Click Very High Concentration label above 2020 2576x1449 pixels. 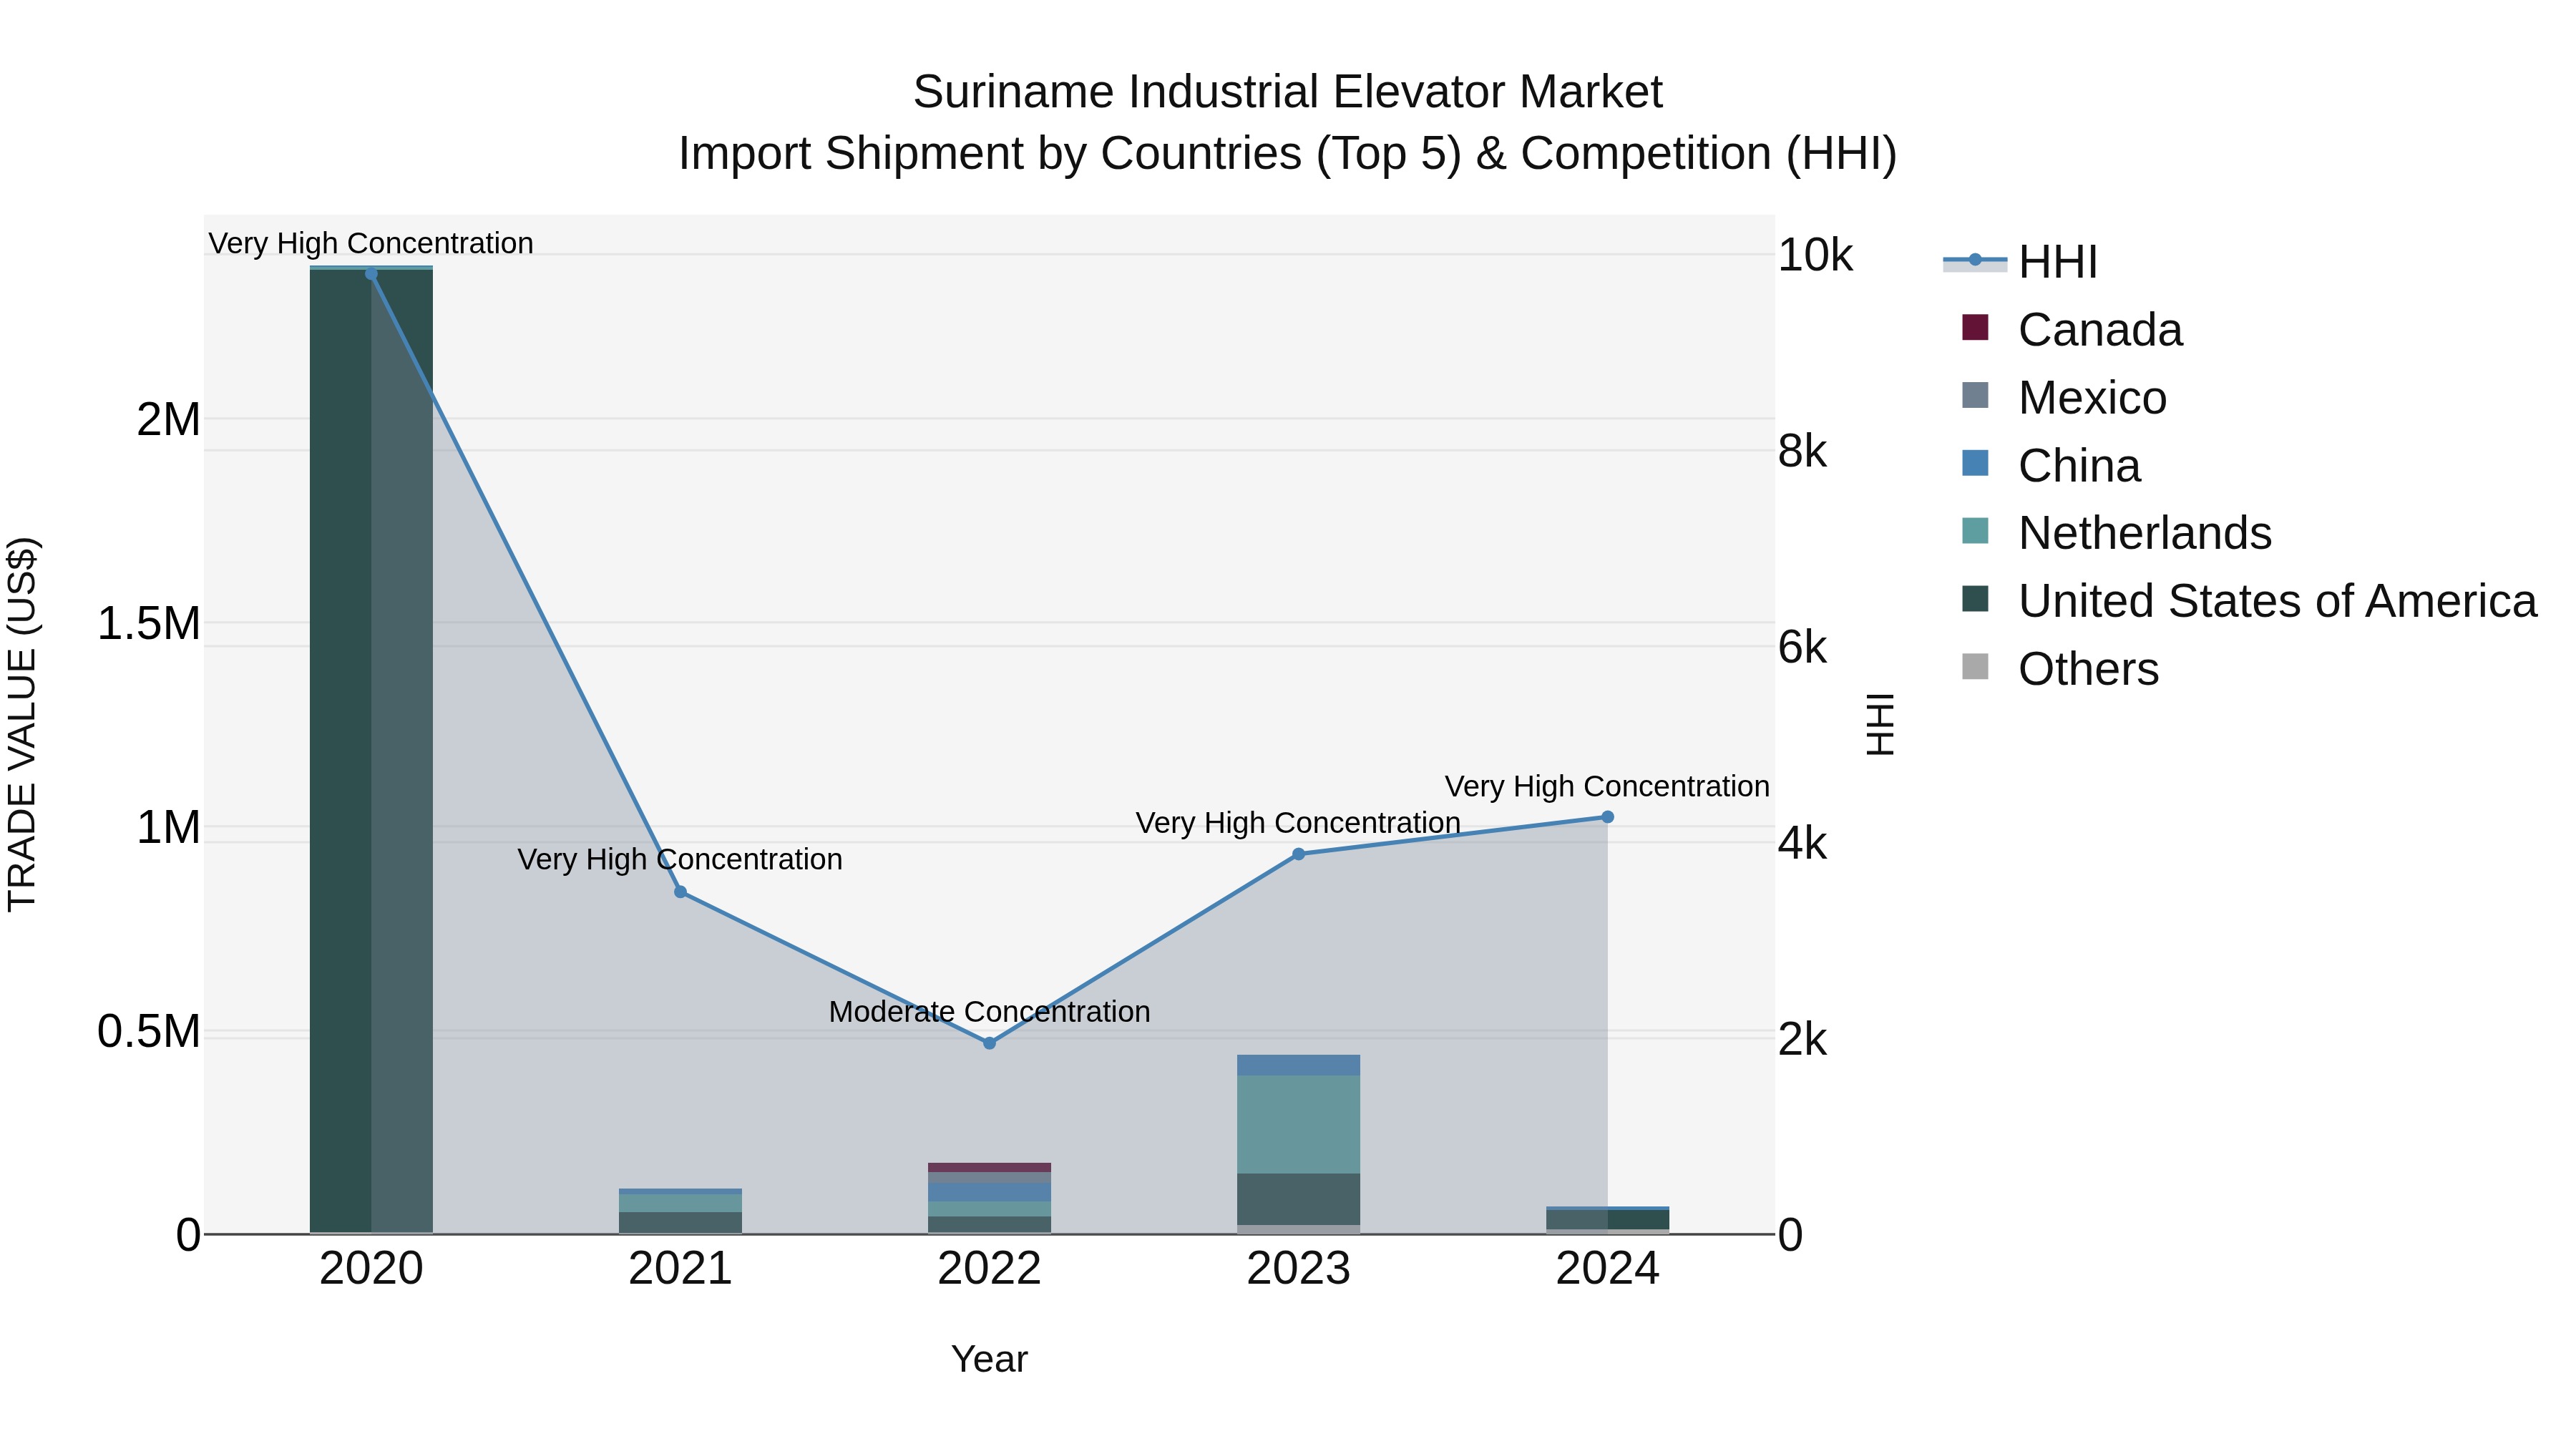(371, 243)
